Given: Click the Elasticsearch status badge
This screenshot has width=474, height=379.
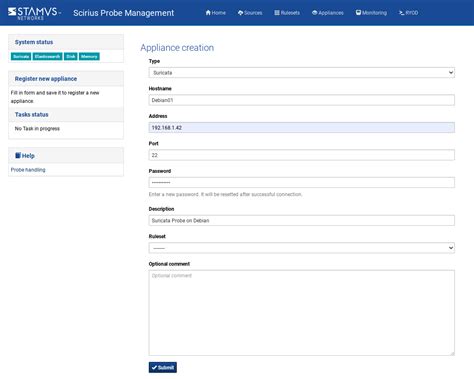Looking at the screenshot, I should coord(47,57).
